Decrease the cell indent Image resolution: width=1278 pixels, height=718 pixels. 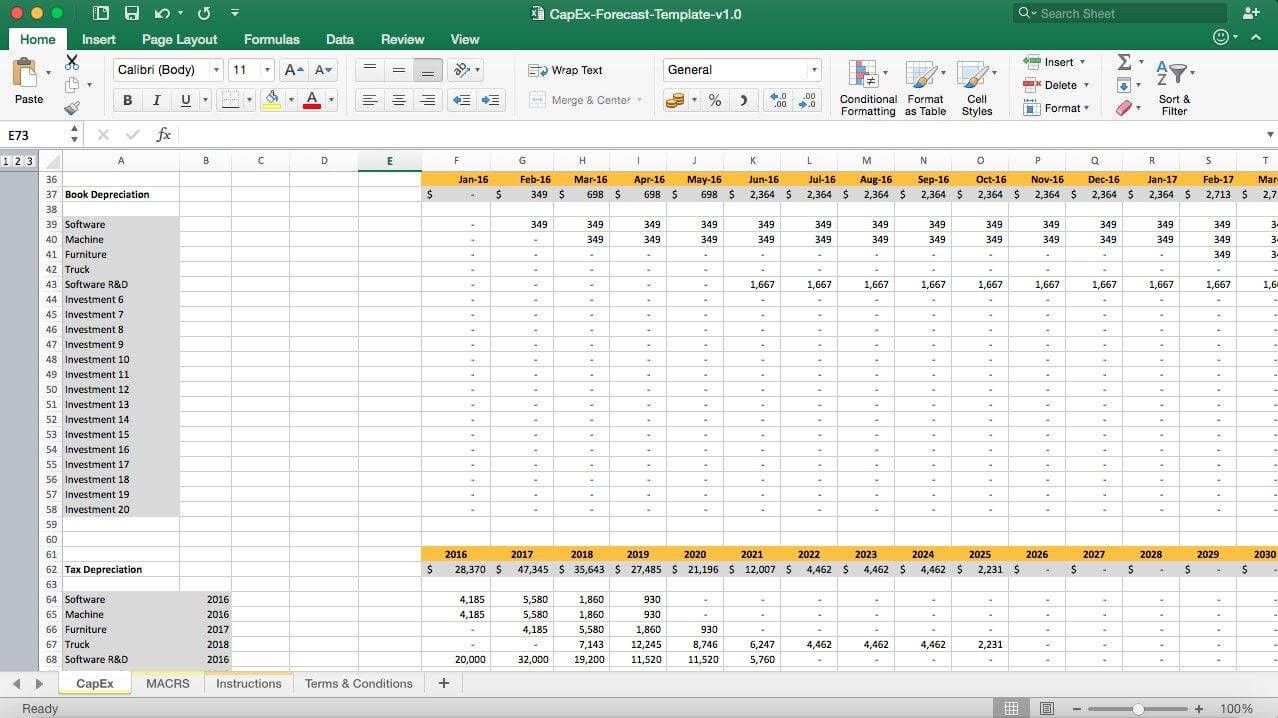[461, 100]
